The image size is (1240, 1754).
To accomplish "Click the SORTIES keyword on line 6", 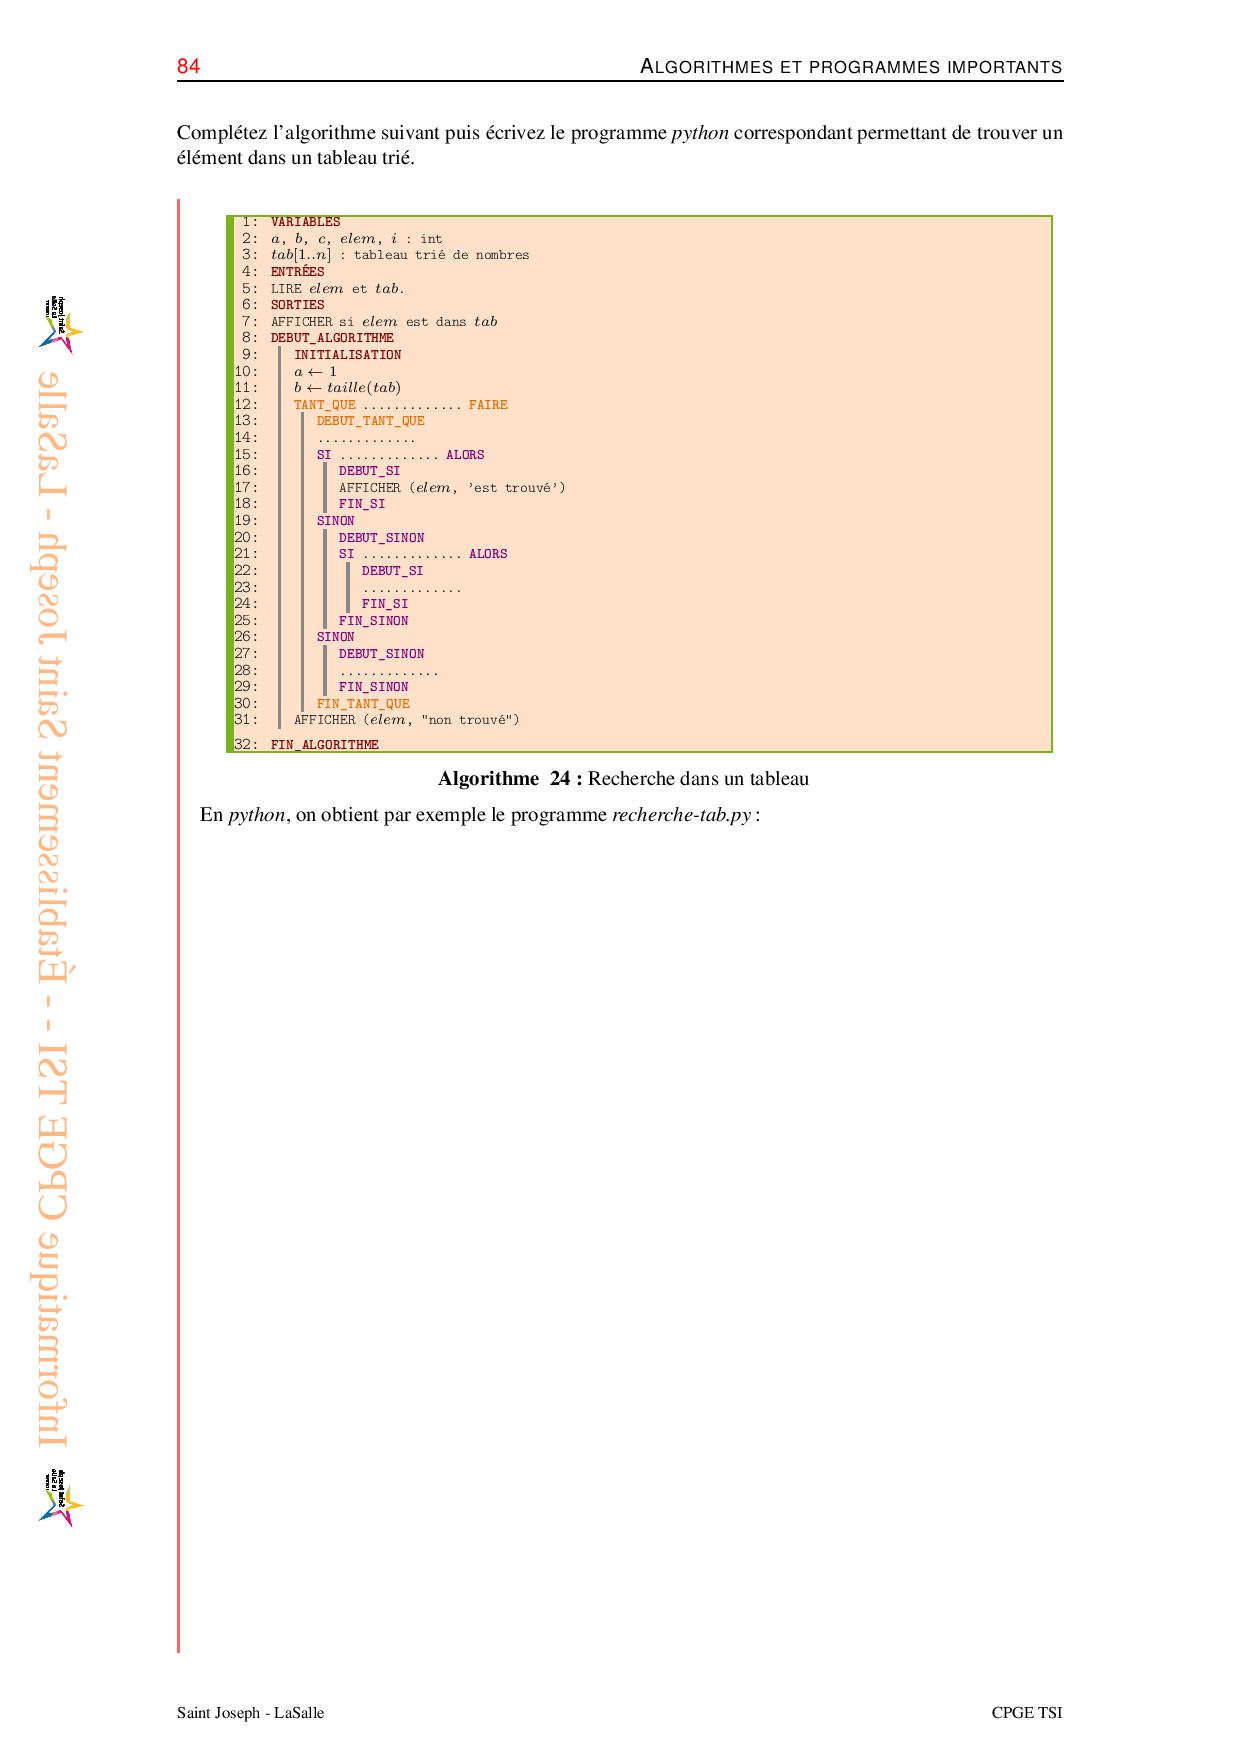I will tap(297, 305).
